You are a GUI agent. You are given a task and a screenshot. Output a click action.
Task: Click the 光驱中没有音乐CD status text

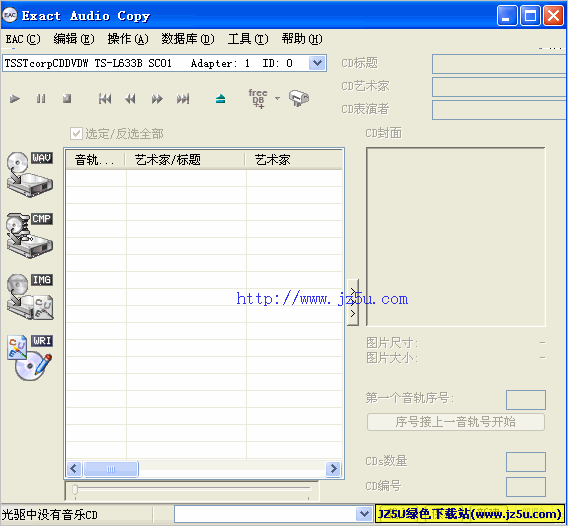pyautogui.click(x=50, y=514)
